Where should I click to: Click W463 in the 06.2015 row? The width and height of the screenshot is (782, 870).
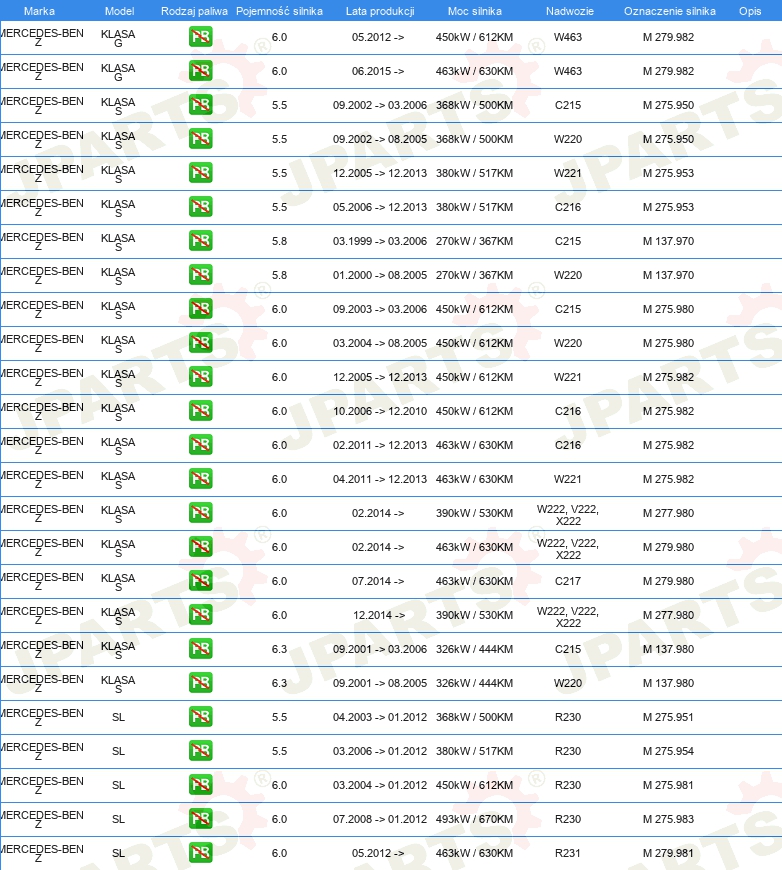click(x=568, y=71)
